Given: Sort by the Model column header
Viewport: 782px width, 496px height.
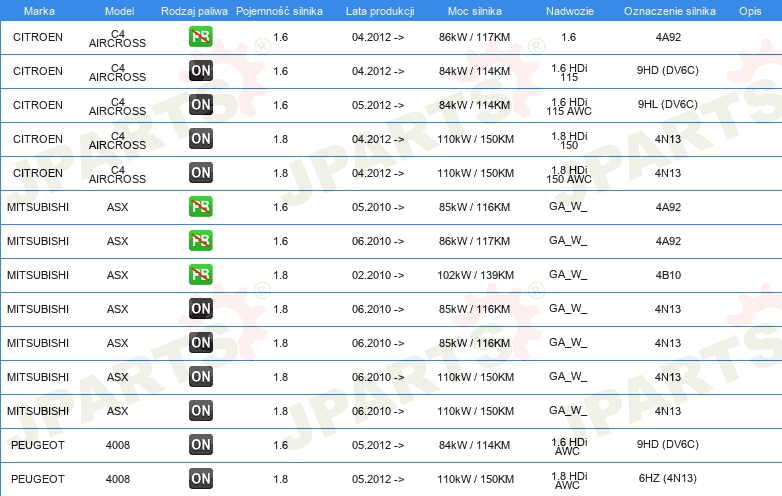Looking at the screenshot, I should point(119,11).
